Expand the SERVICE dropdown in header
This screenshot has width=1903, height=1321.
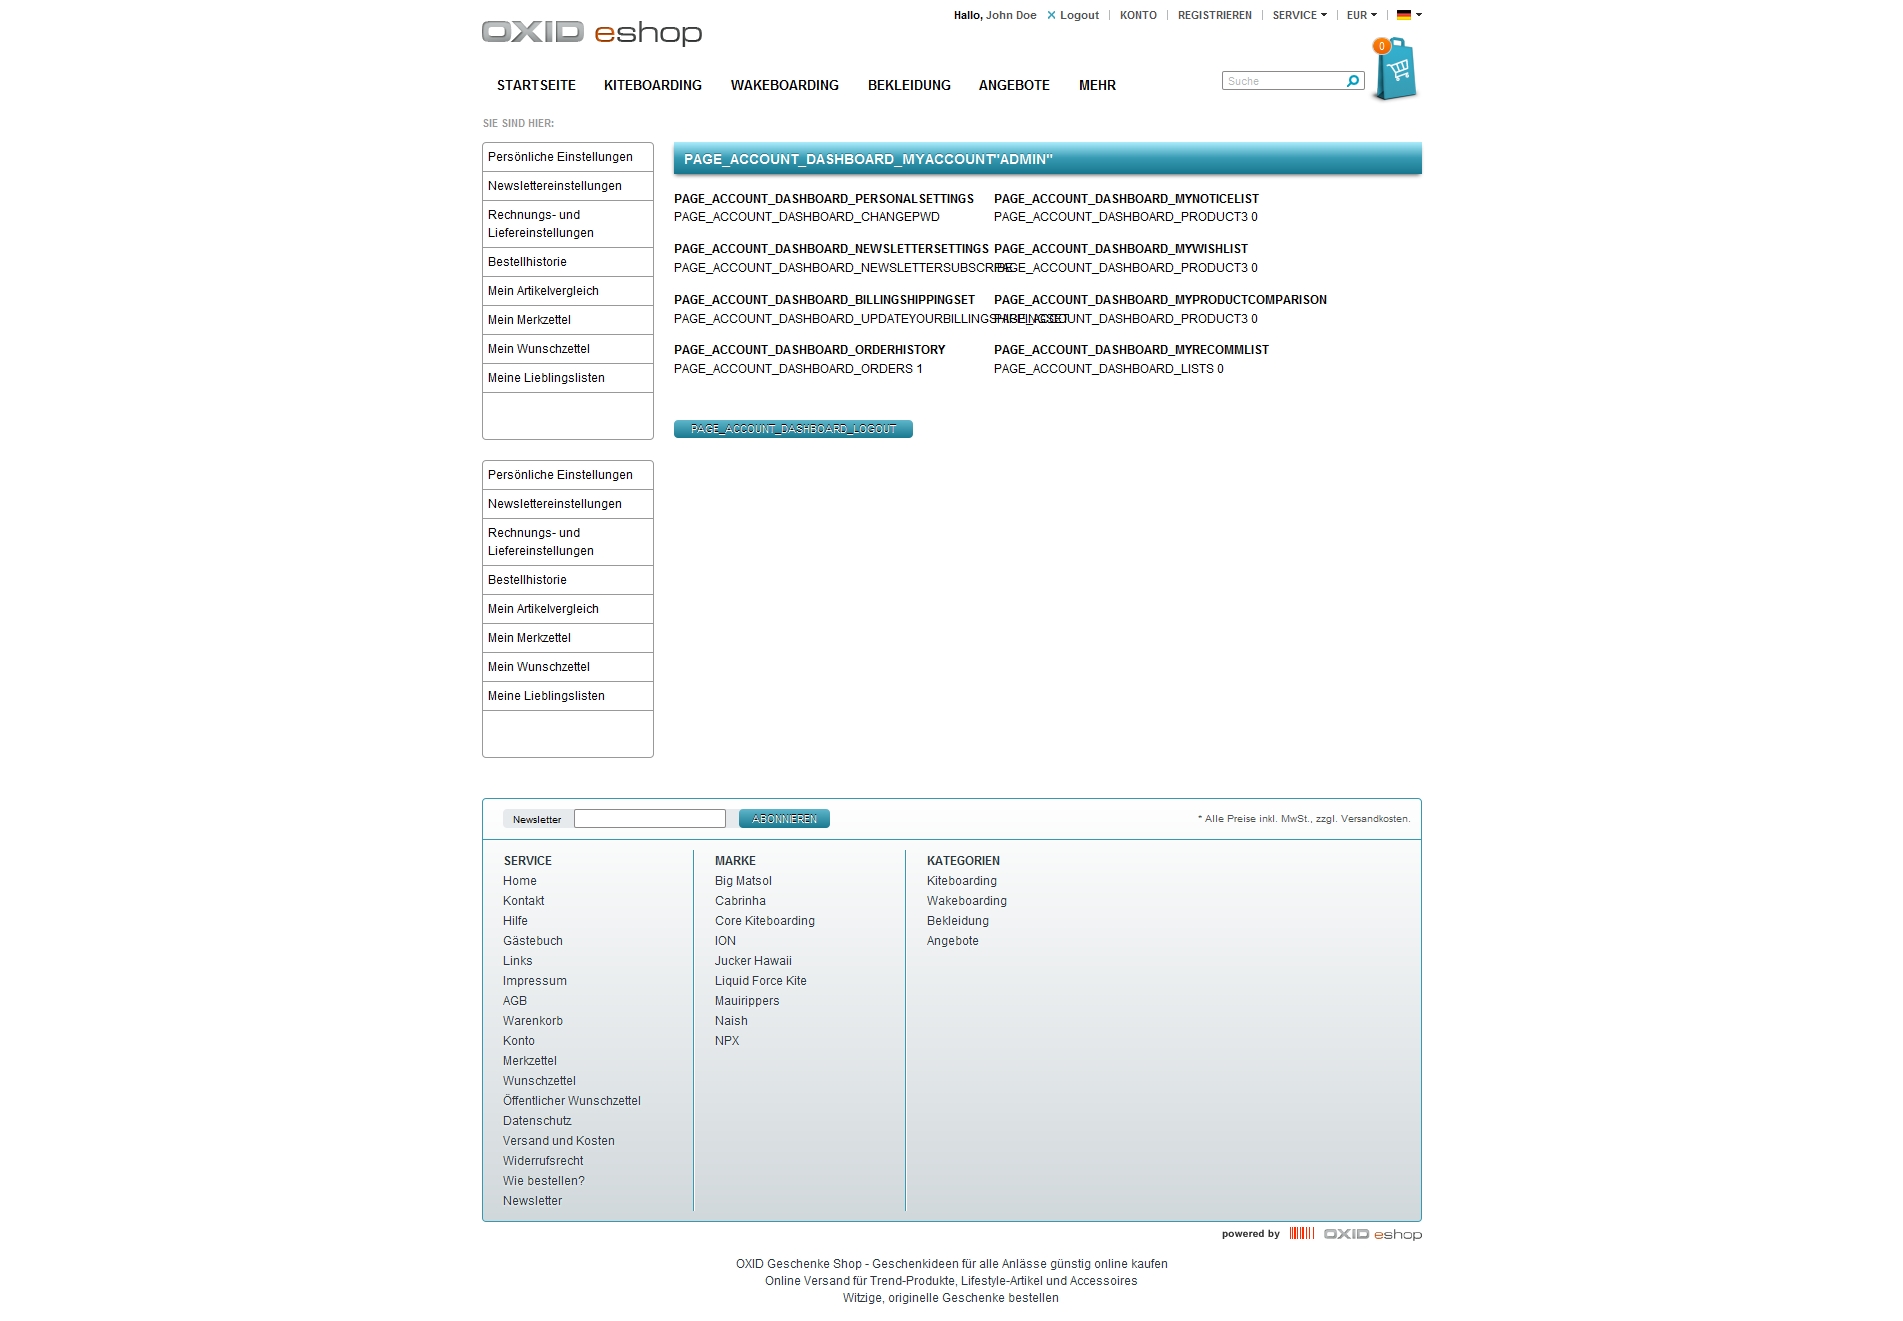click(x=1299, y=15)
